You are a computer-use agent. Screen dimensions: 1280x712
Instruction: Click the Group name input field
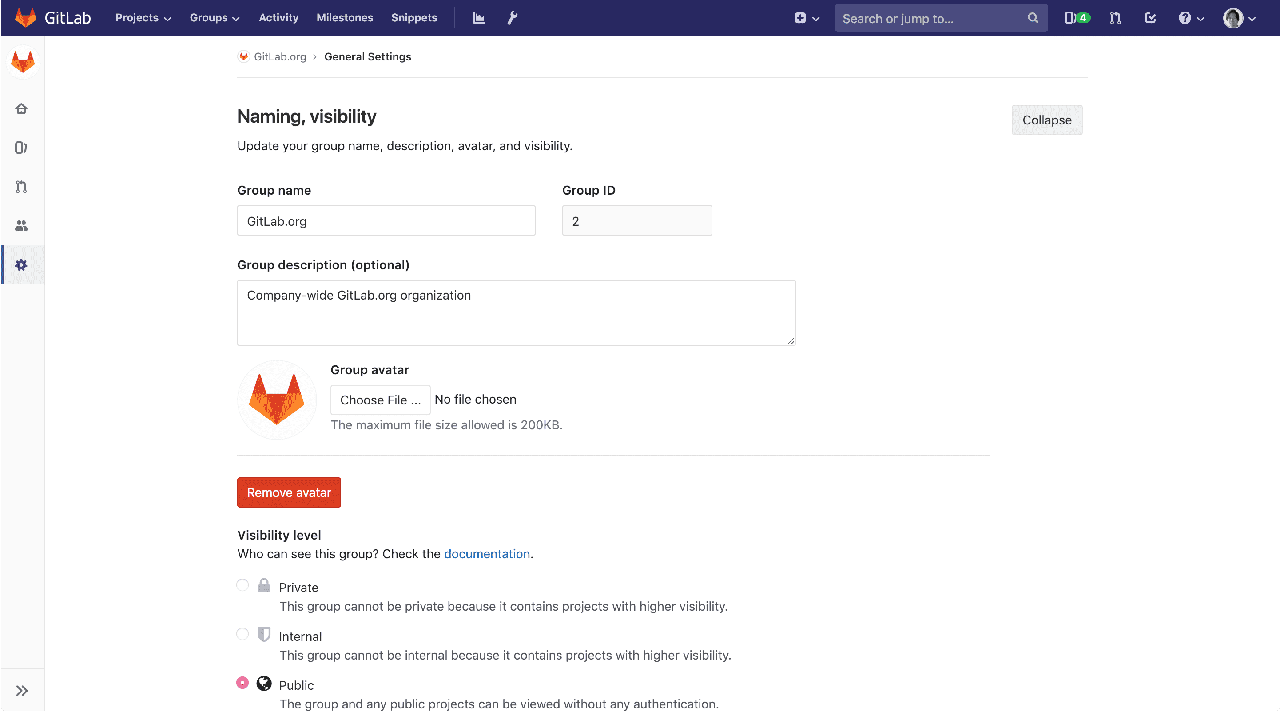(x=386, y=220)
